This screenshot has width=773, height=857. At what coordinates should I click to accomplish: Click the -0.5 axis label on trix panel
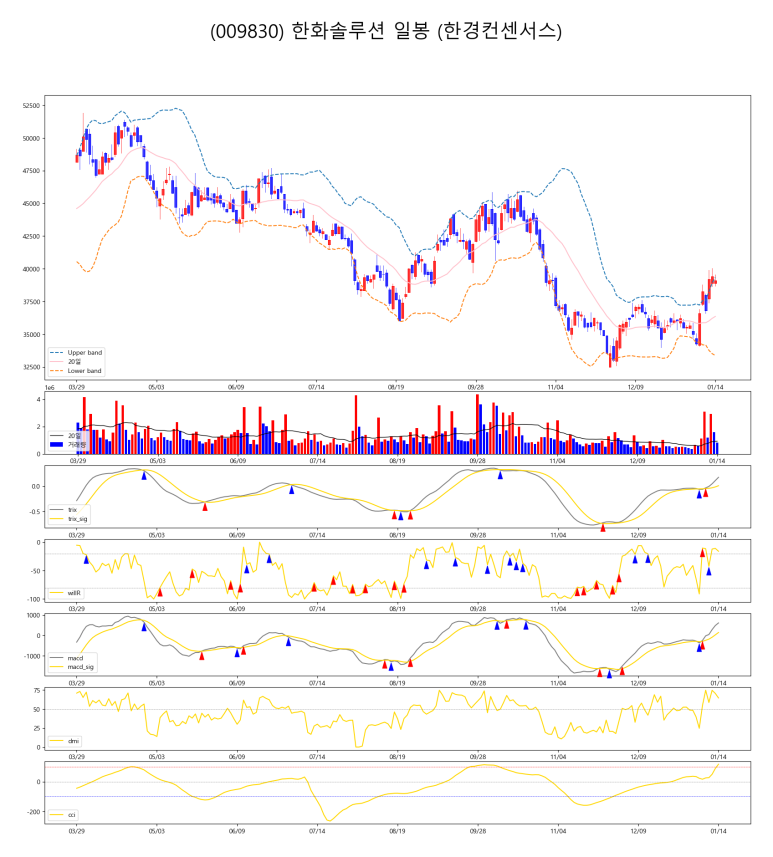35,512
